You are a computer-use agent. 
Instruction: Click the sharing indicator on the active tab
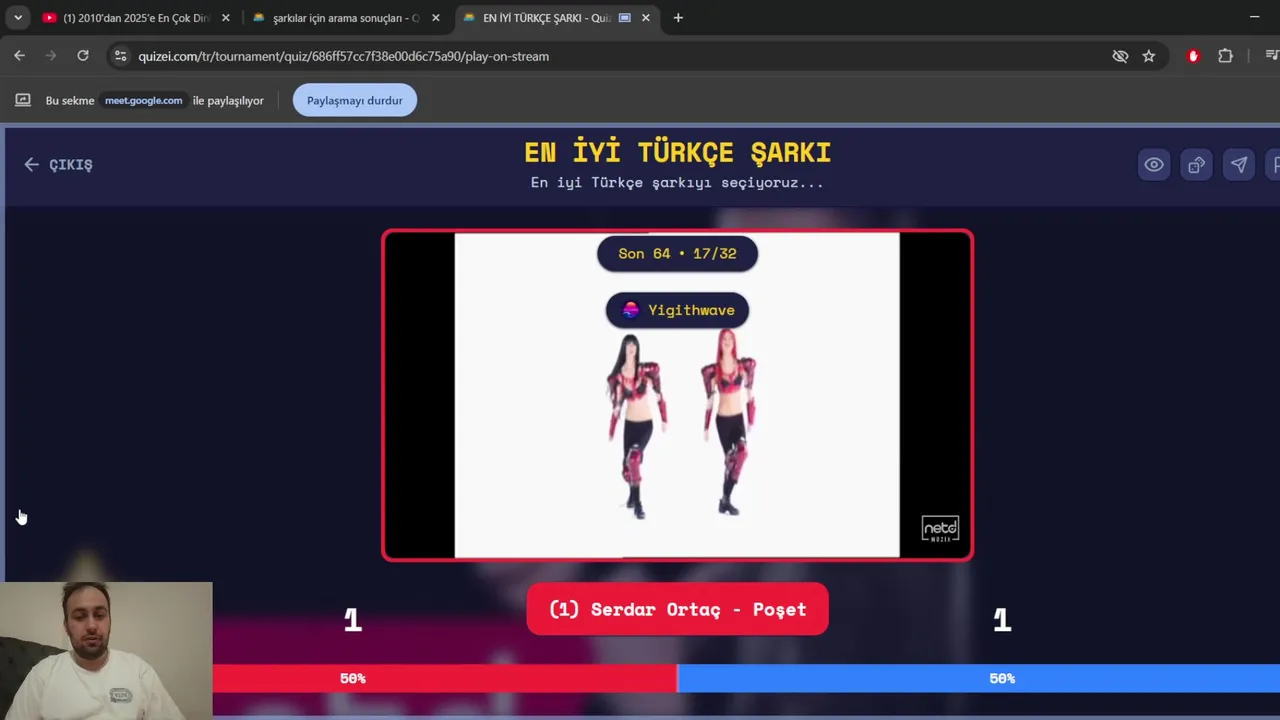[625, 18]
